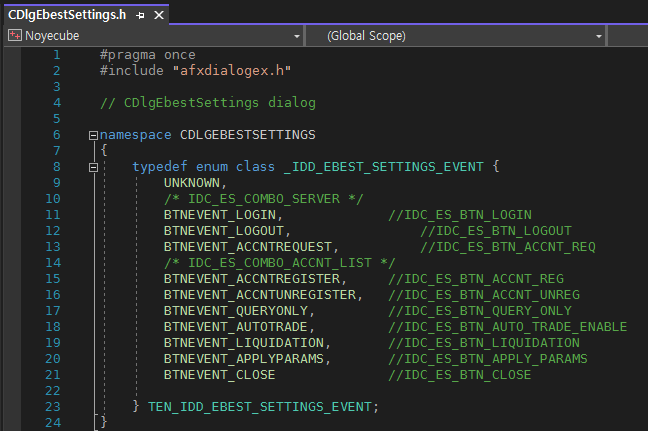Pin the CDlgEbestSettings.h tab
Image resolution: width=648 pixels, height=431 pixels.
[x=141, y=15]
